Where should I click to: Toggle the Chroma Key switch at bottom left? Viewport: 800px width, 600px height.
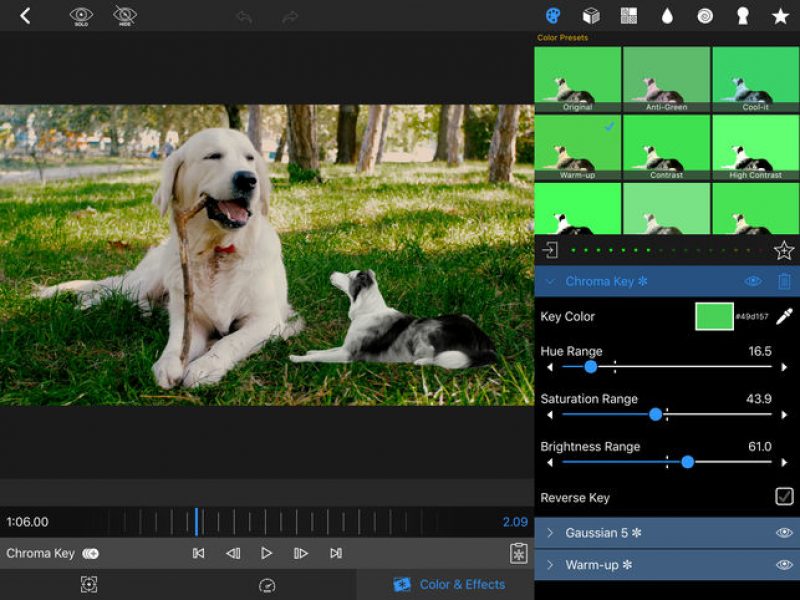(x=88, y=552)
